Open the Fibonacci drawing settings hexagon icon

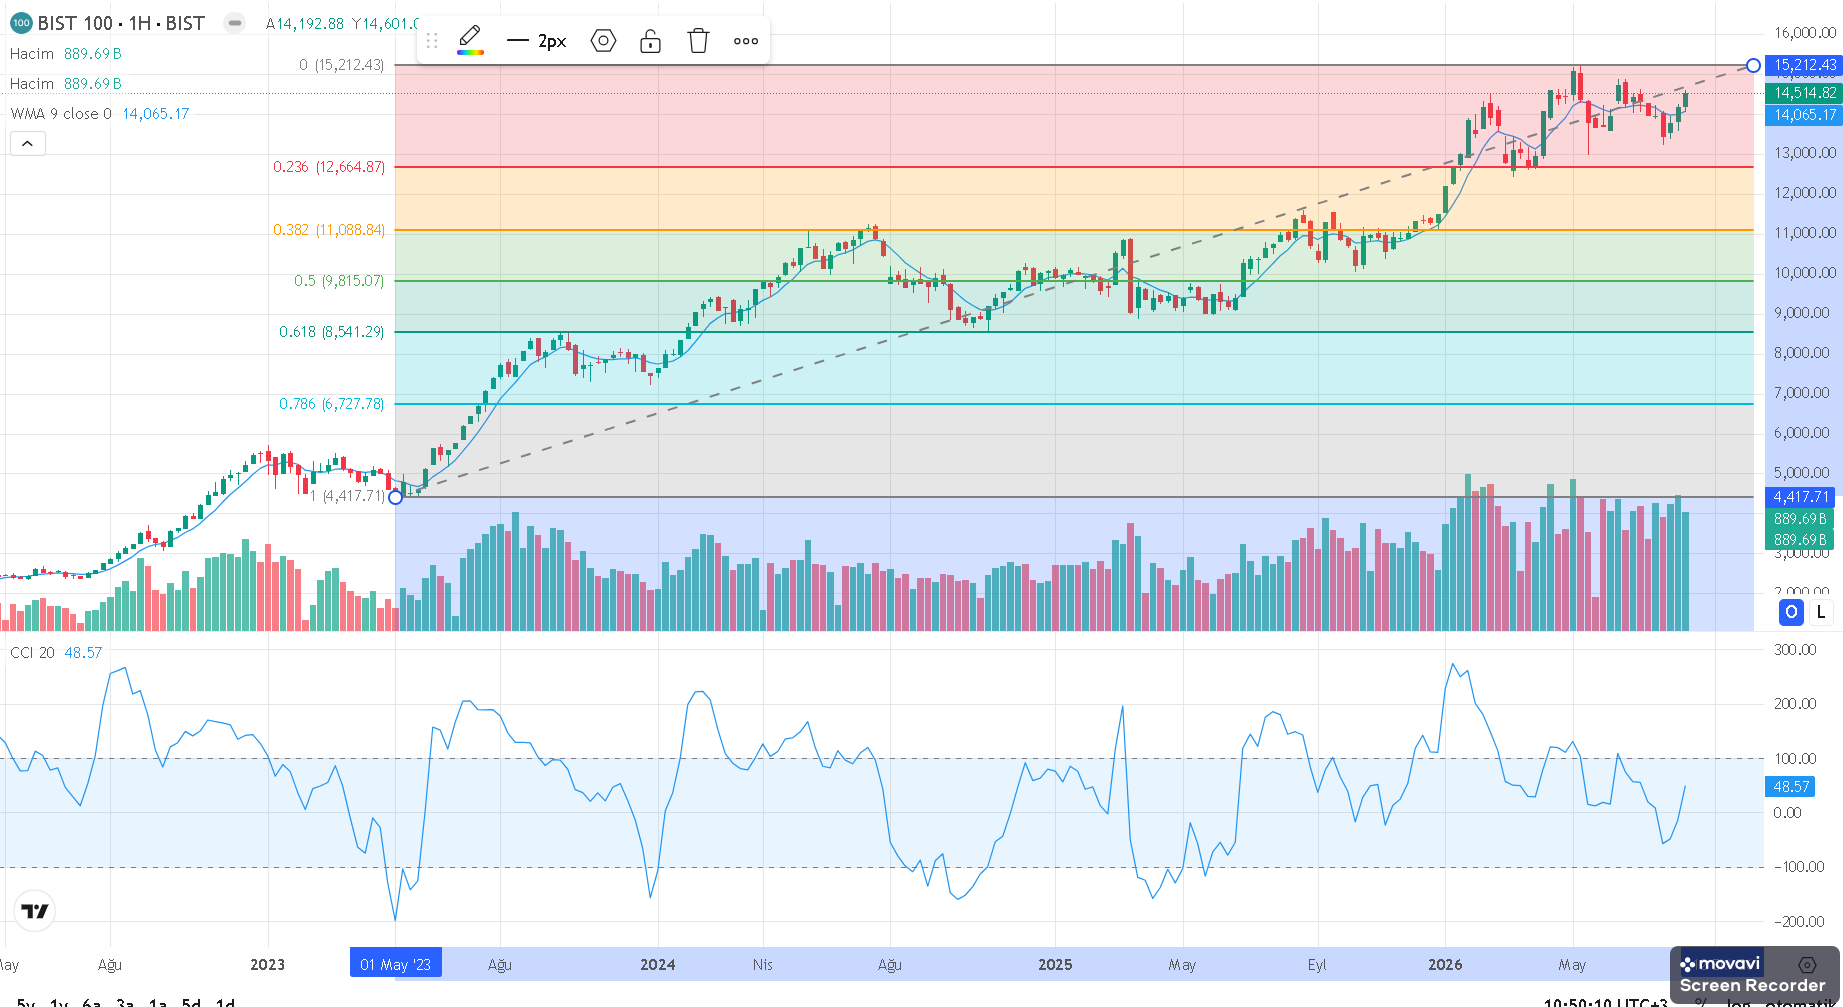(x=603, y=41)
